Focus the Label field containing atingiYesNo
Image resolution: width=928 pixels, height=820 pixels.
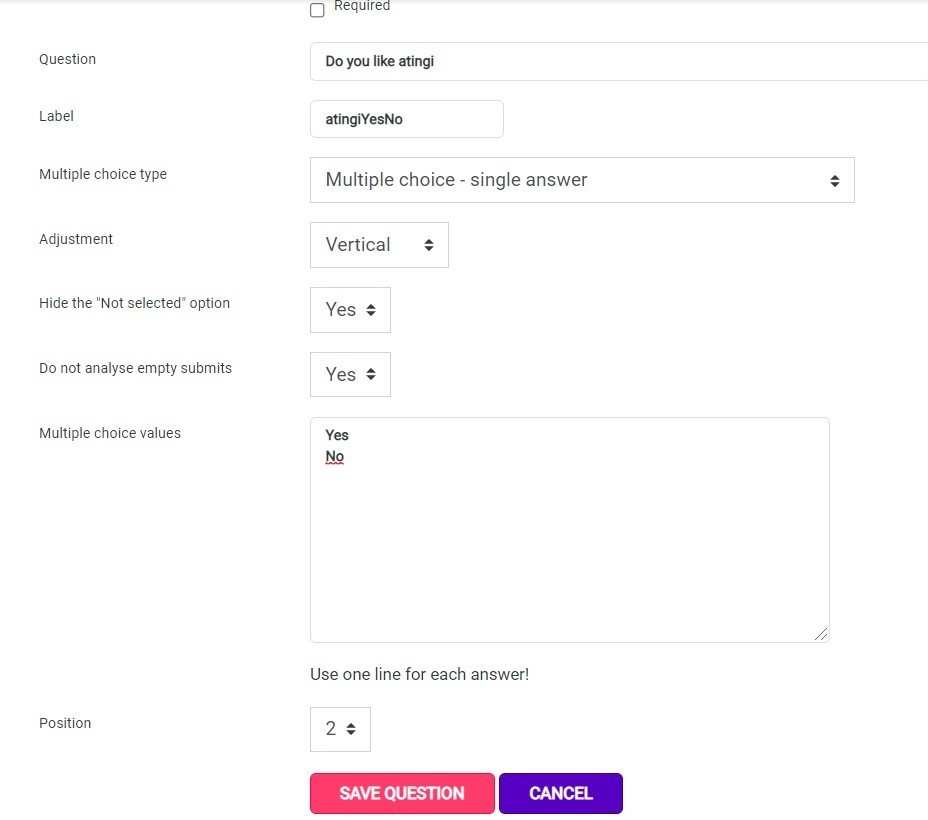click(x=407, y=119)
